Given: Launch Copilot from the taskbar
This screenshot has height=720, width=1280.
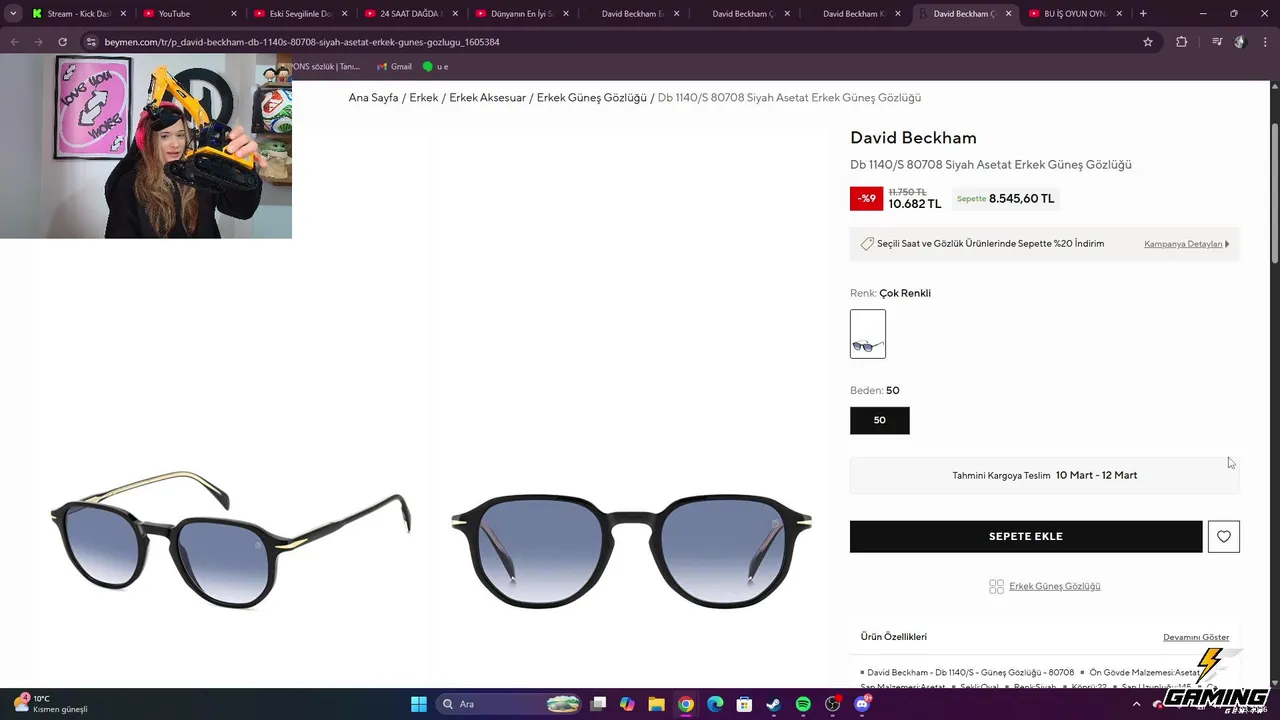Looking at the screenshot, I should [x=627, y=704].
